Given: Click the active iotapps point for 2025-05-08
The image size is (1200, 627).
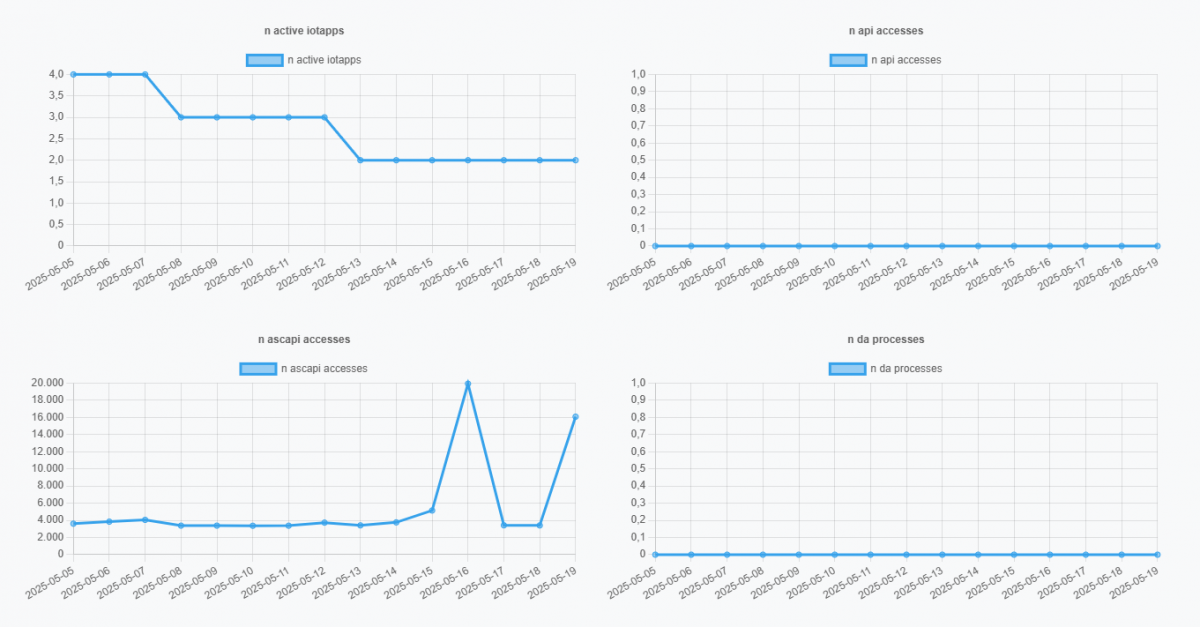Looking at the screenshot, I should point(181,117).
